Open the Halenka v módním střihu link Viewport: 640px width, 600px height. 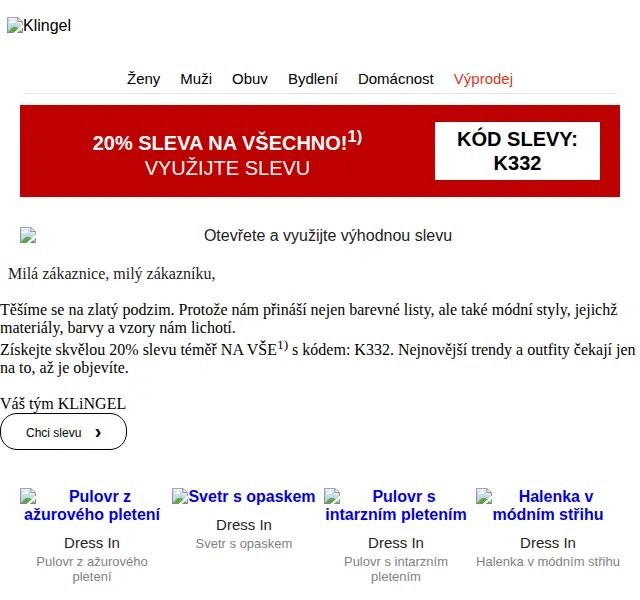point(548,505)
